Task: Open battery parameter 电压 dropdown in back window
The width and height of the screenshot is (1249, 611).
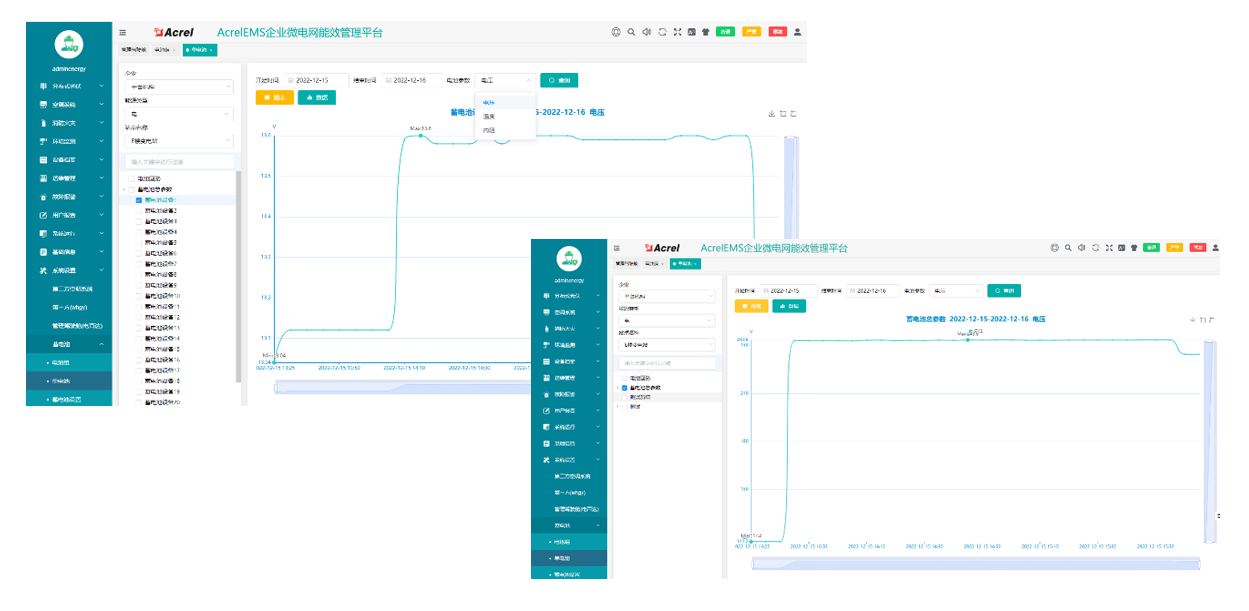Action: click(505, 80)
